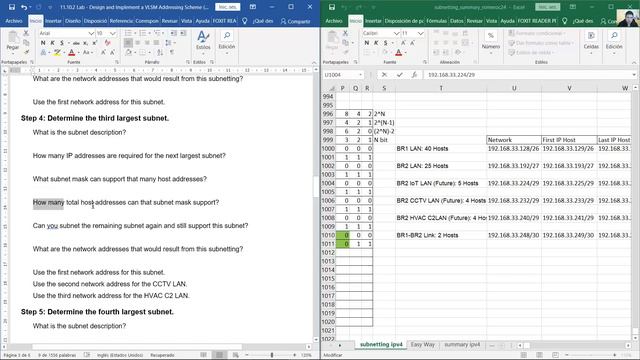The image size is (640, 360).
Task: Increase indent in Word paragraph group
Action: [x=183, y=33]
